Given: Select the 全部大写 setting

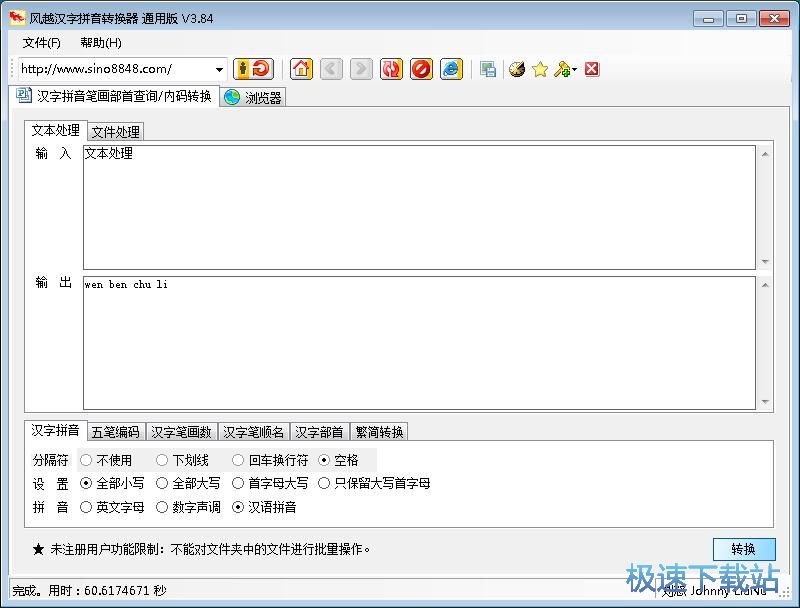Looking at the screenshot, I should 188,483.
